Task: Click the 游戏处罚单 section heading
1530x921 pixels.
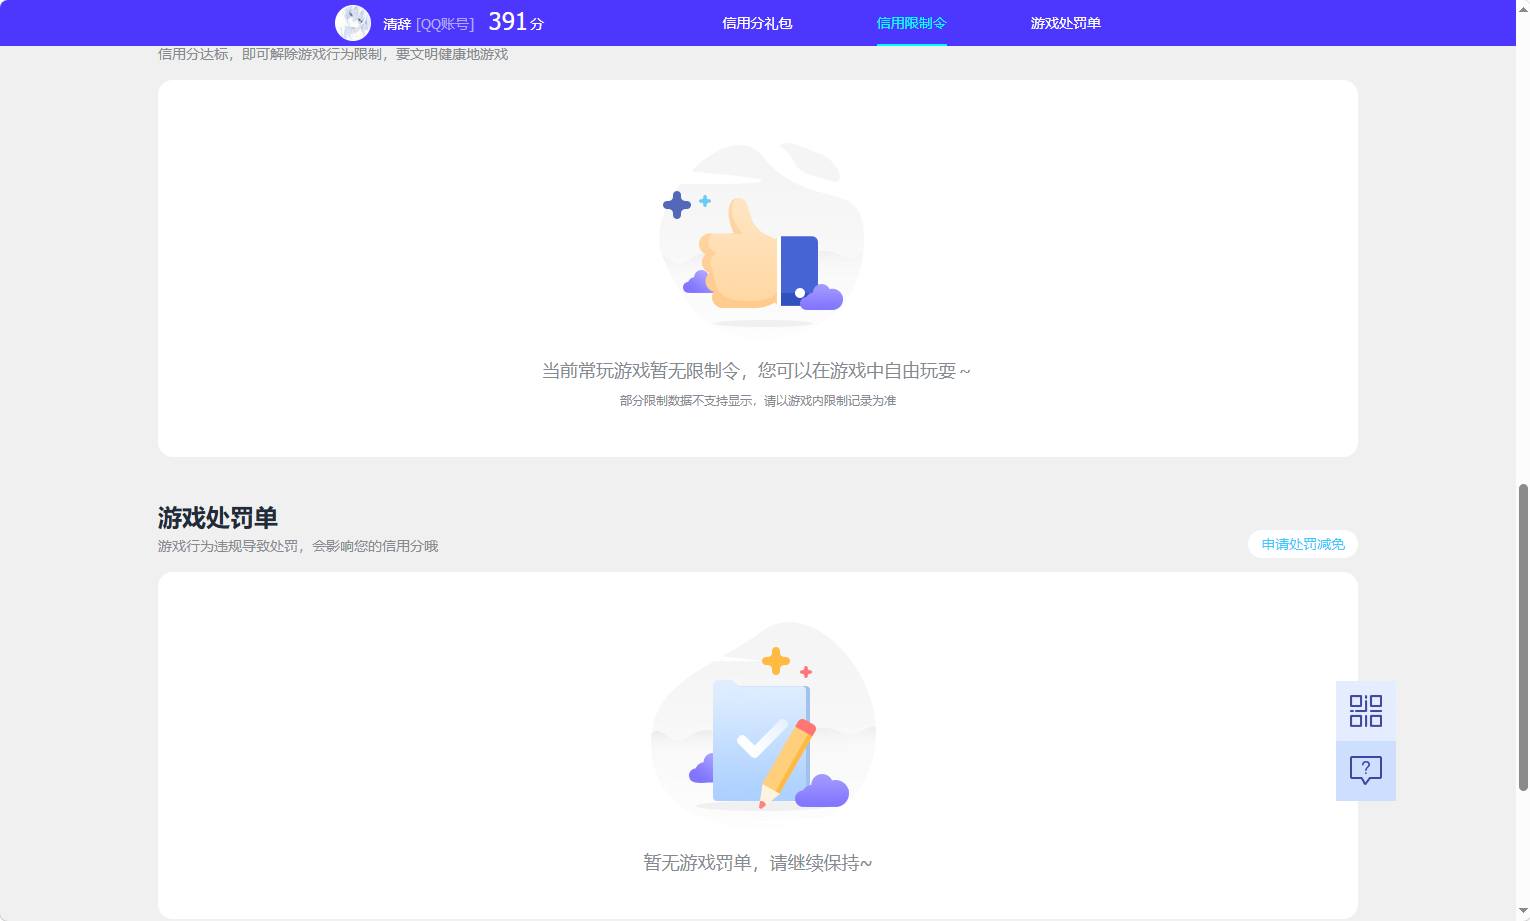Action: click(218, 518)
